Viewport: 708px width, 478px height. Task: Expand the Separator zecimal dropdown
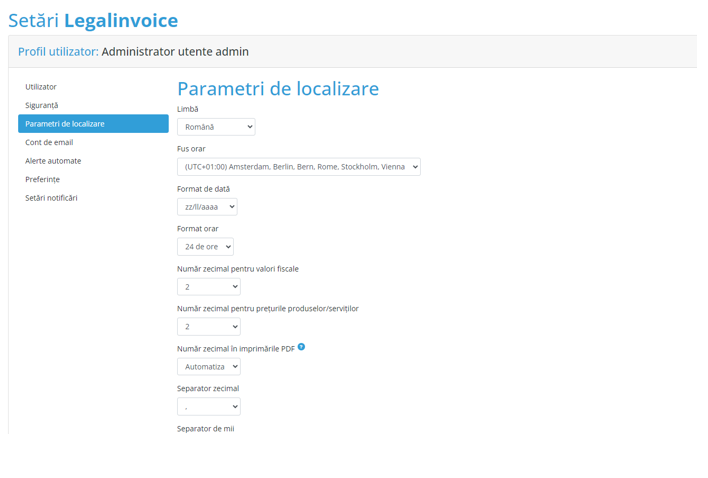pyautogui.click(x=208, y=407)
